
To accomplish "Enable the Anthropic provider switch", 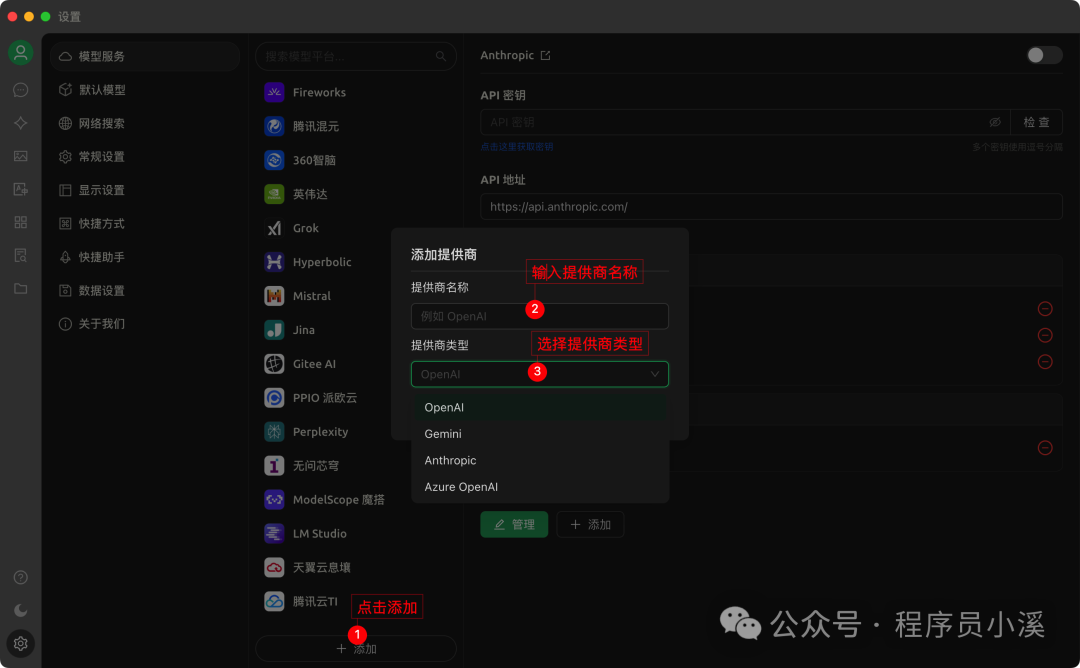I will coord(1044,55).
